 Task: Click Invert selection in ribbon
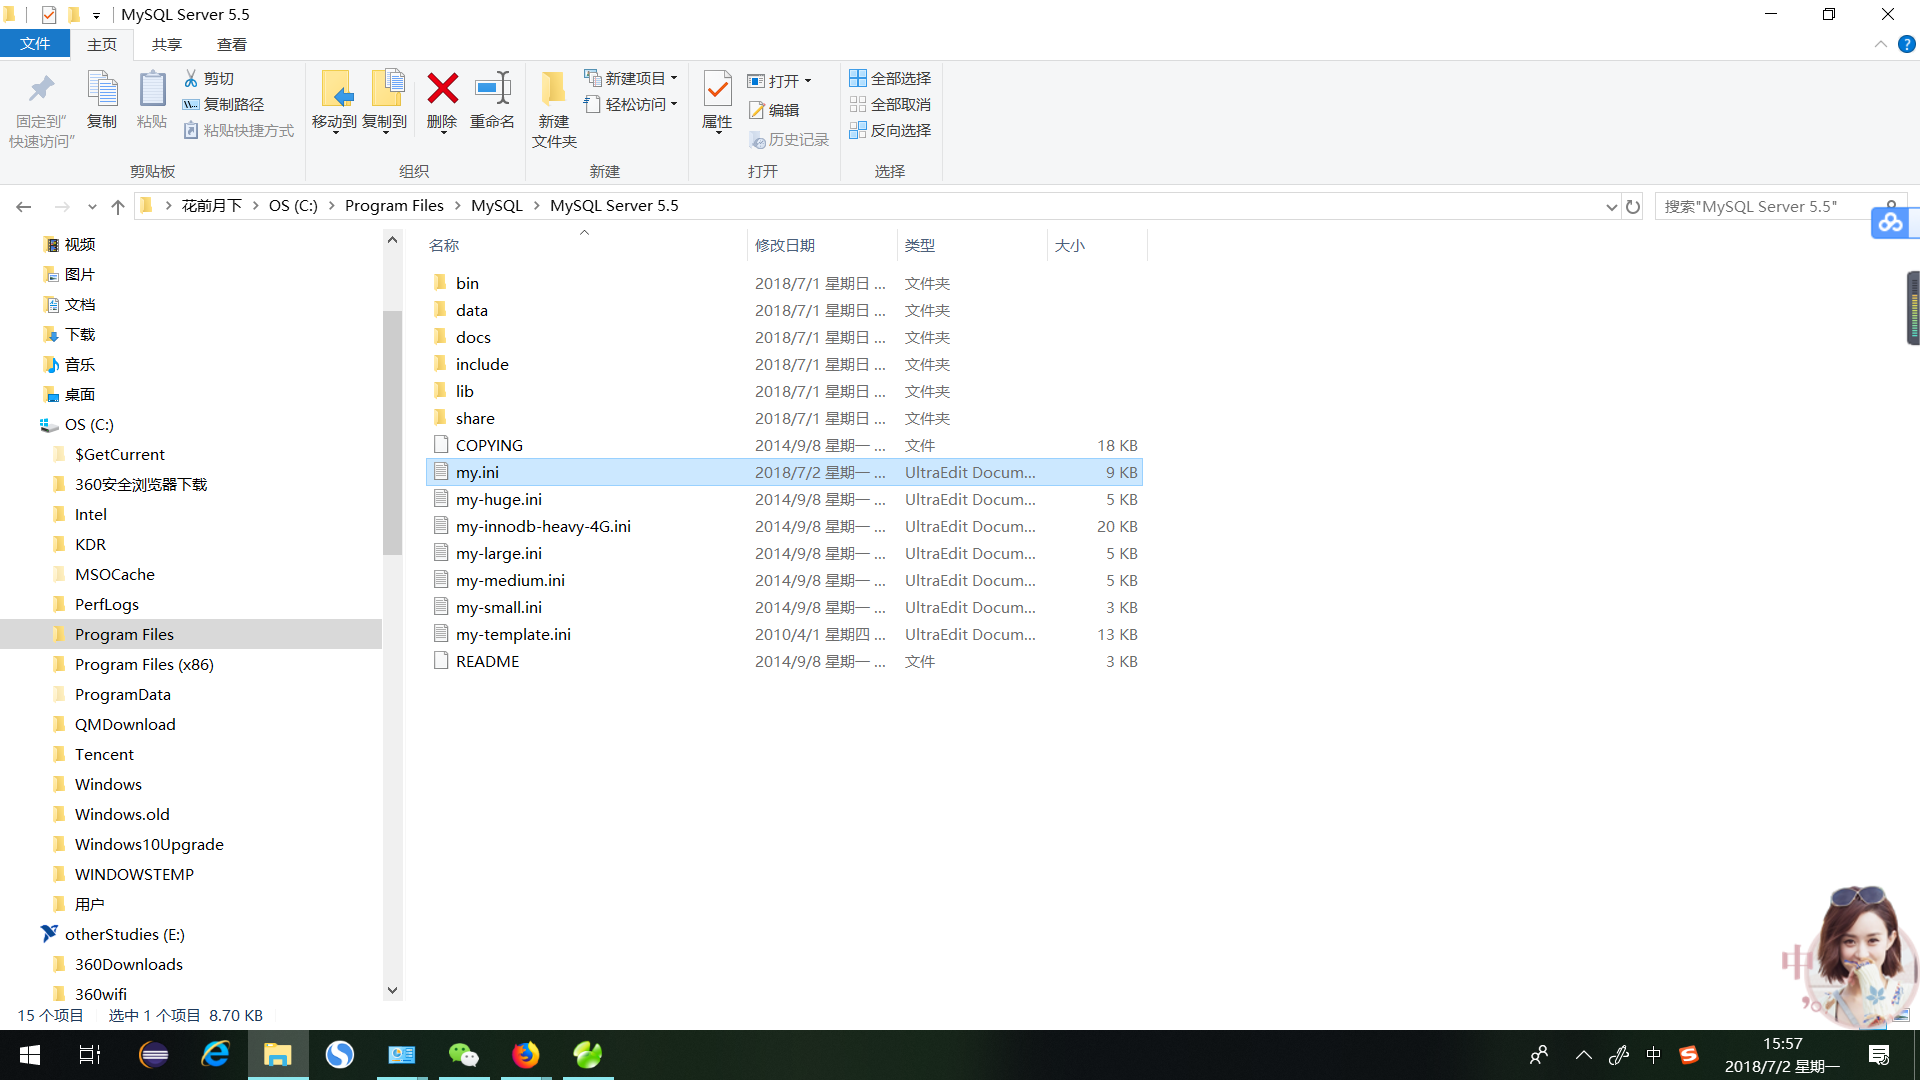(890, 130)
